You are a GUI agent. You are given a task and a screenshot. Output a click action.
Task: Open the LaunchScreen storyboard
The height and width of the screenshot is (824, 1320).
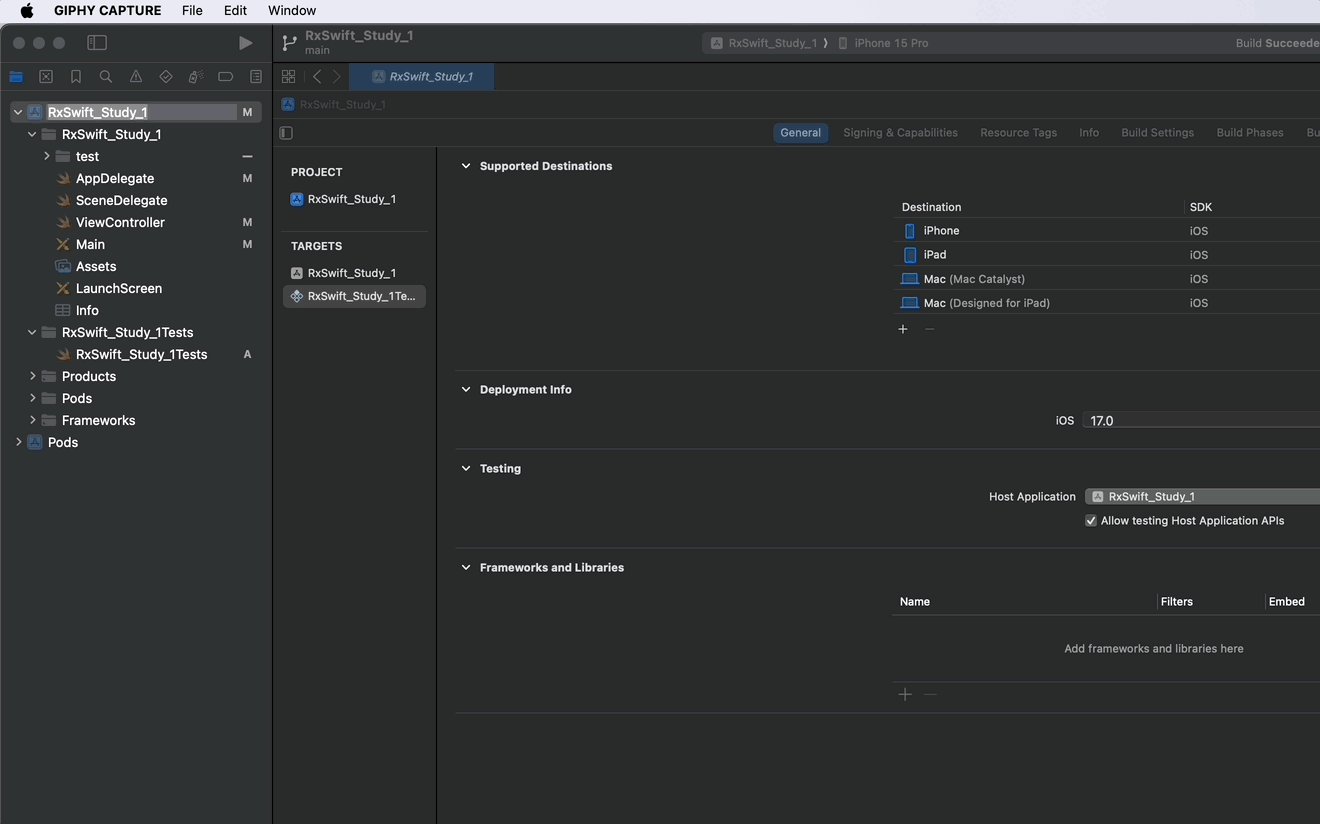(x=119, y=288)
